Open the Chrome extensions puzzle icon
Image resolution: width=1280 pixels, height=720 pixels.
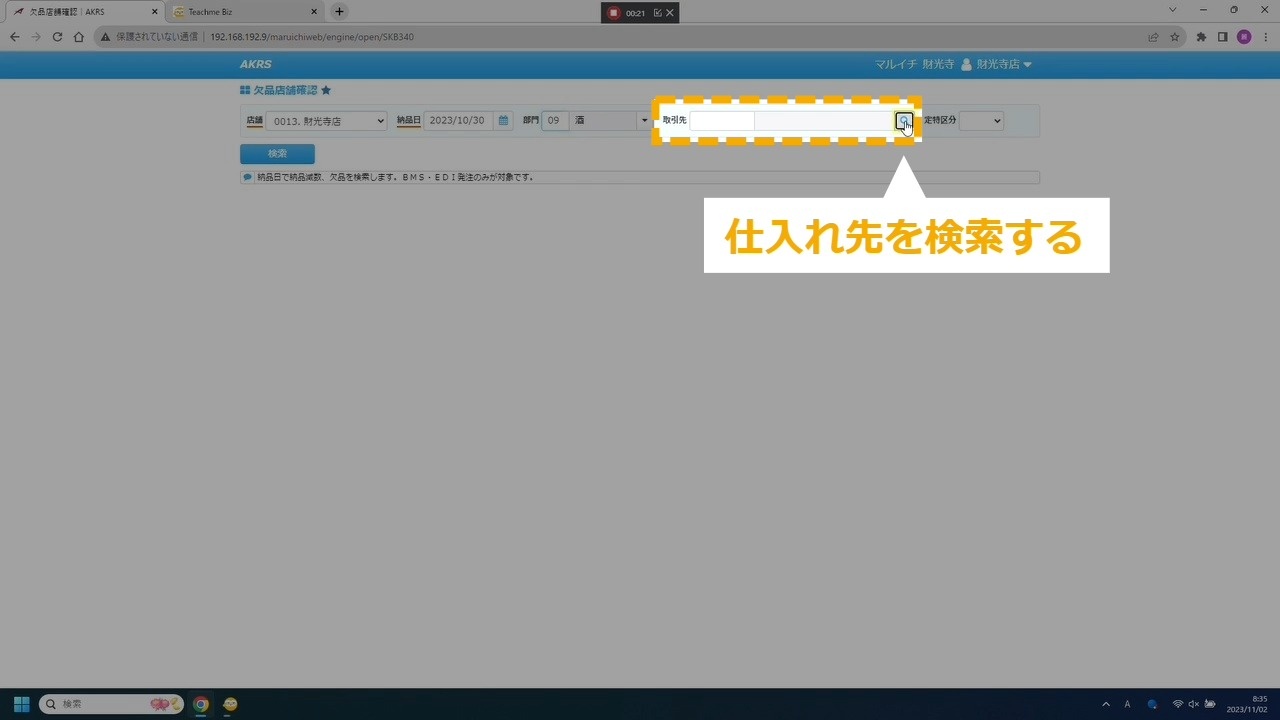coord(1201,37)
